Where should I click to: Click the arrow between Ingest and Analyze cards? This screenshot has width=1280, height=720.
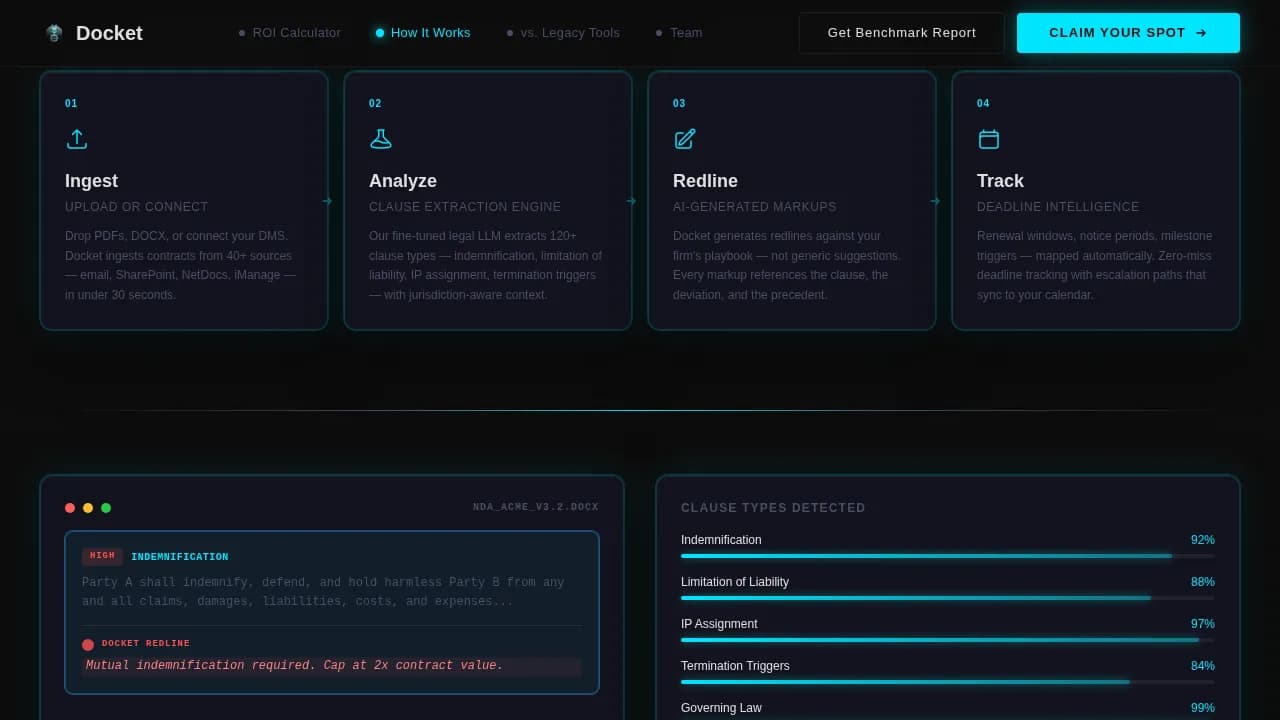(x=327, y=201)
